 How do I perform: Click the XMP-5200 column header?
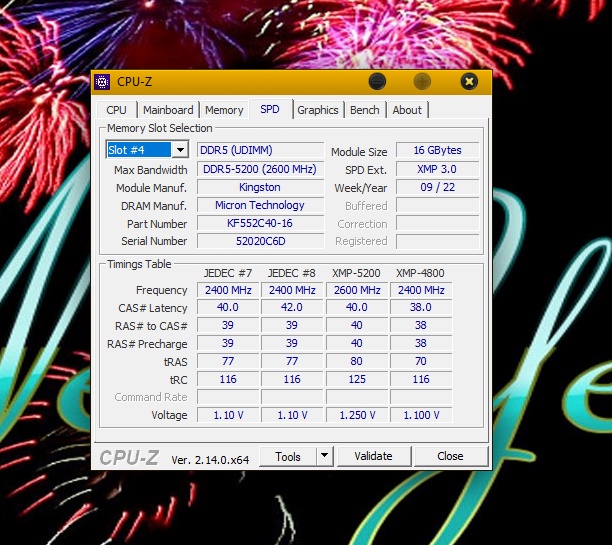pos(356,273)
